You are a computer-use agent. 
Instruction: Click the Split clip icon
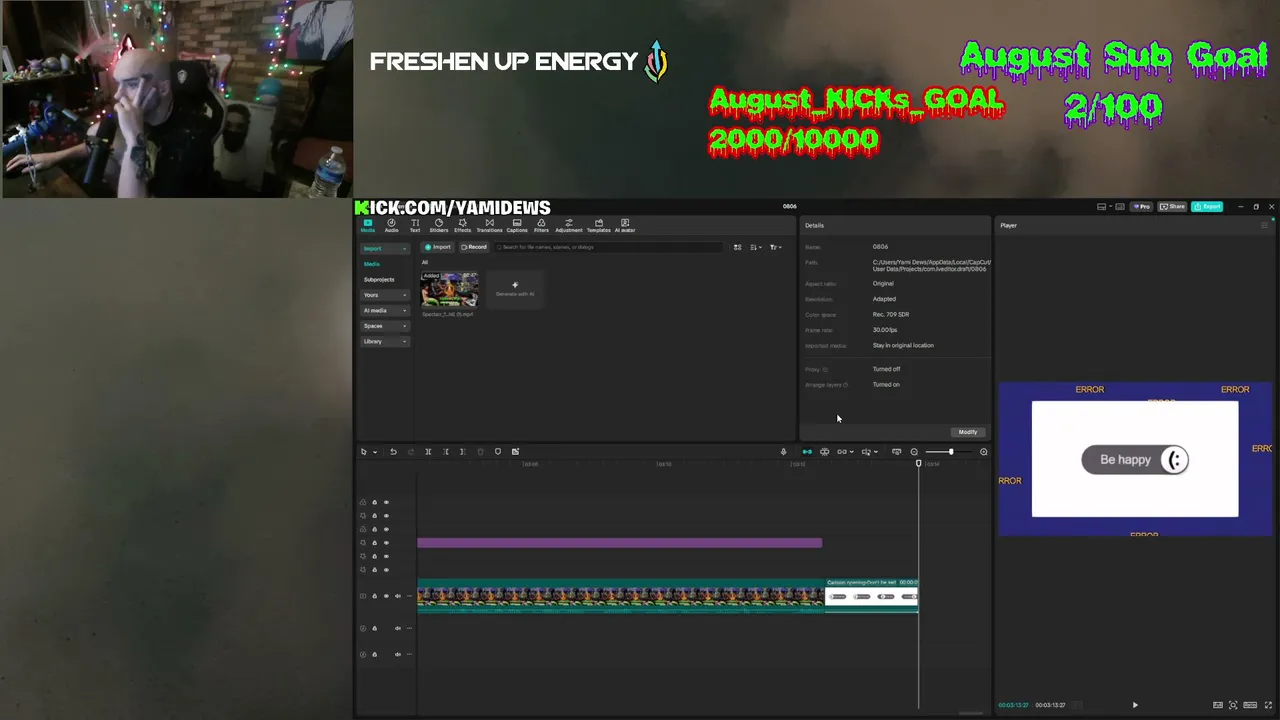coord(428,452)
